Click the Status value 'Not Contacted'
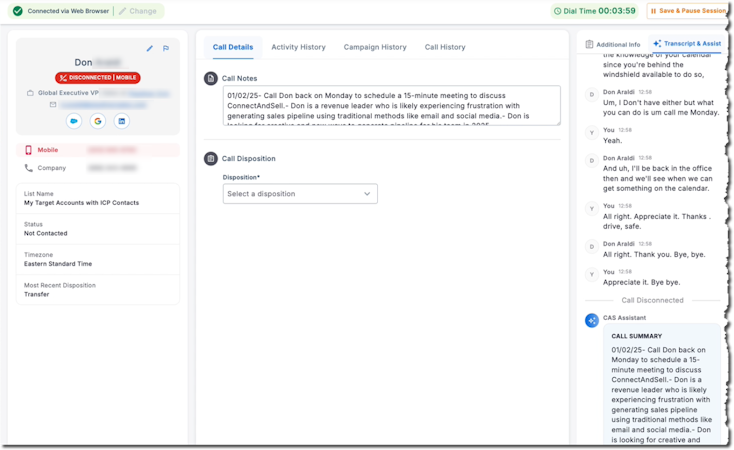 (x=45, y=233)
